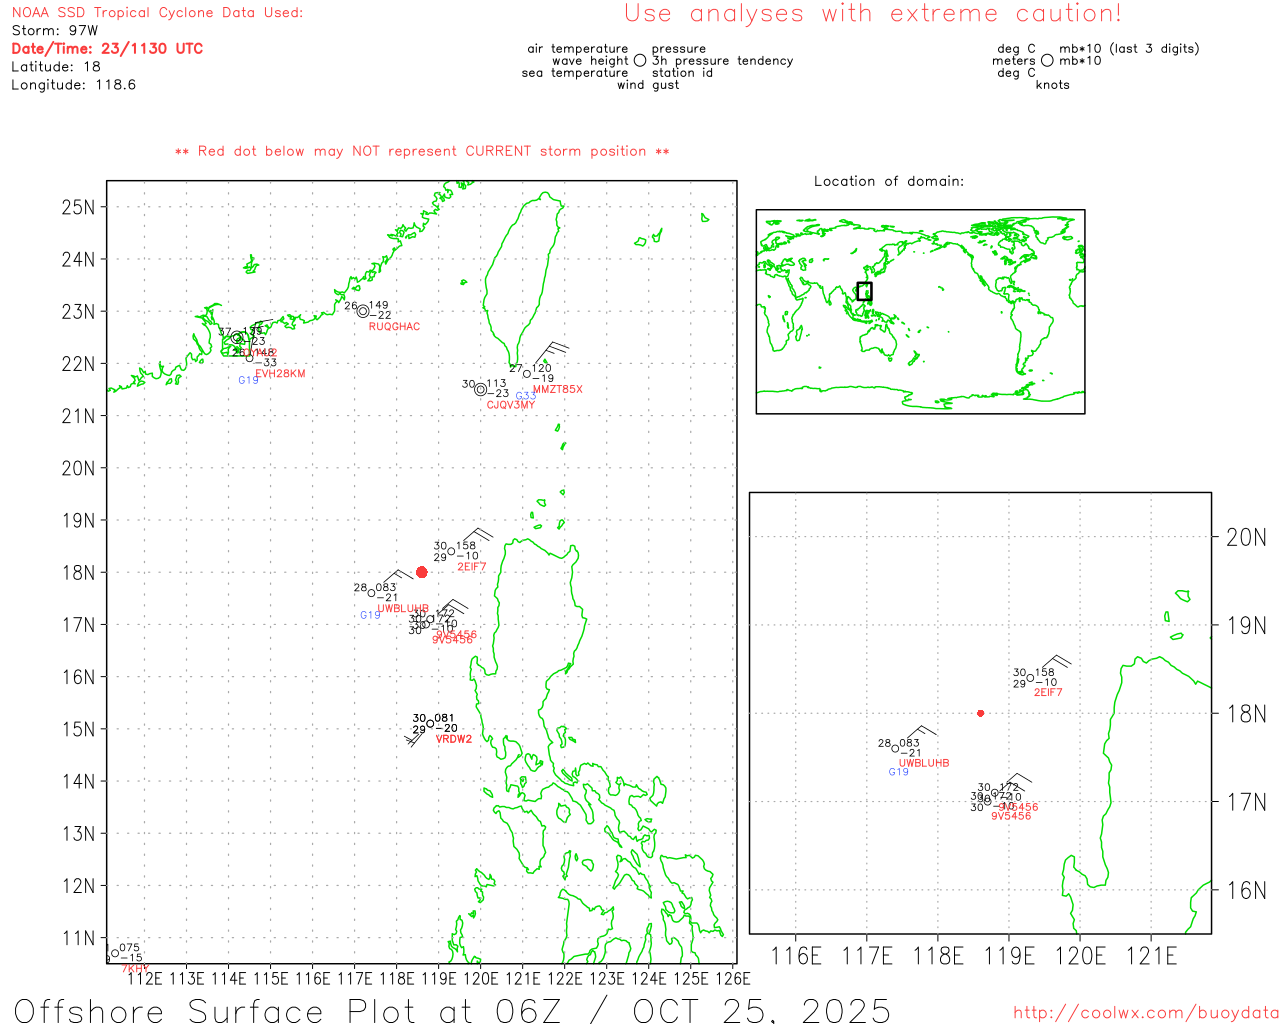Click the red Date/Time 23/1130 UTC text

107,49
